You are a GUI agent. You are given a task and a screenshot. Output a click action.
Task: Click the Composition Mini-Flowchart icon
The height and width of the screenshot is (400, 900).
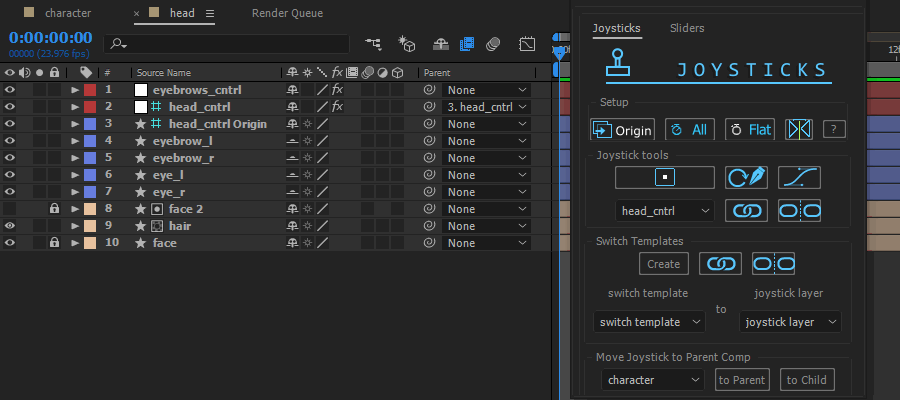tap(373, 44)
